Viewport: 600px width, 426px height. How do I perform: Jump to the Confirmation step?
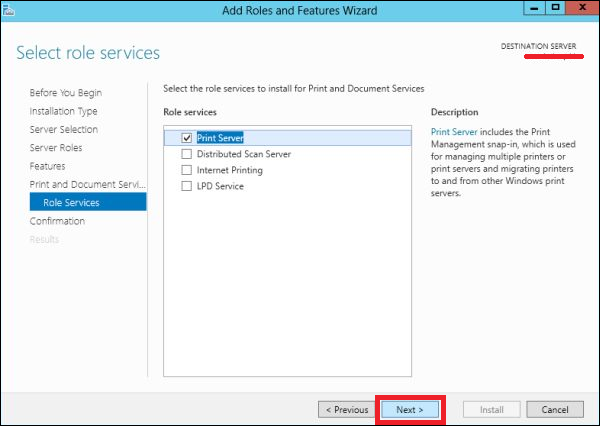(x=57, y=221)
